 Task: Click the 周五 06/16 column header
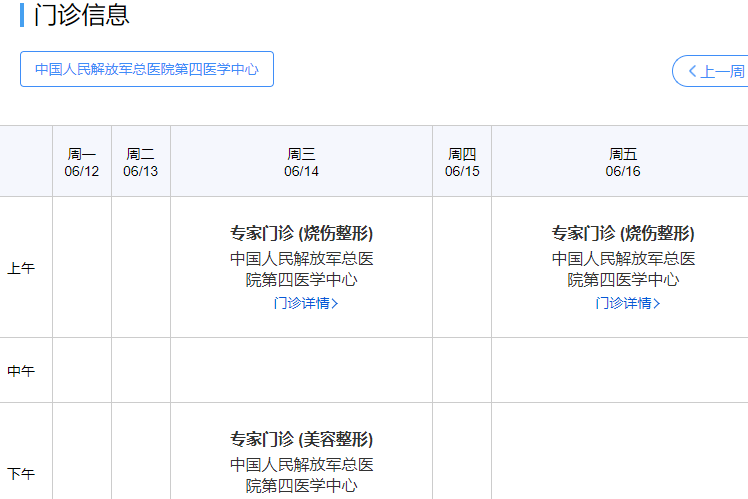[x=623, y=162]
